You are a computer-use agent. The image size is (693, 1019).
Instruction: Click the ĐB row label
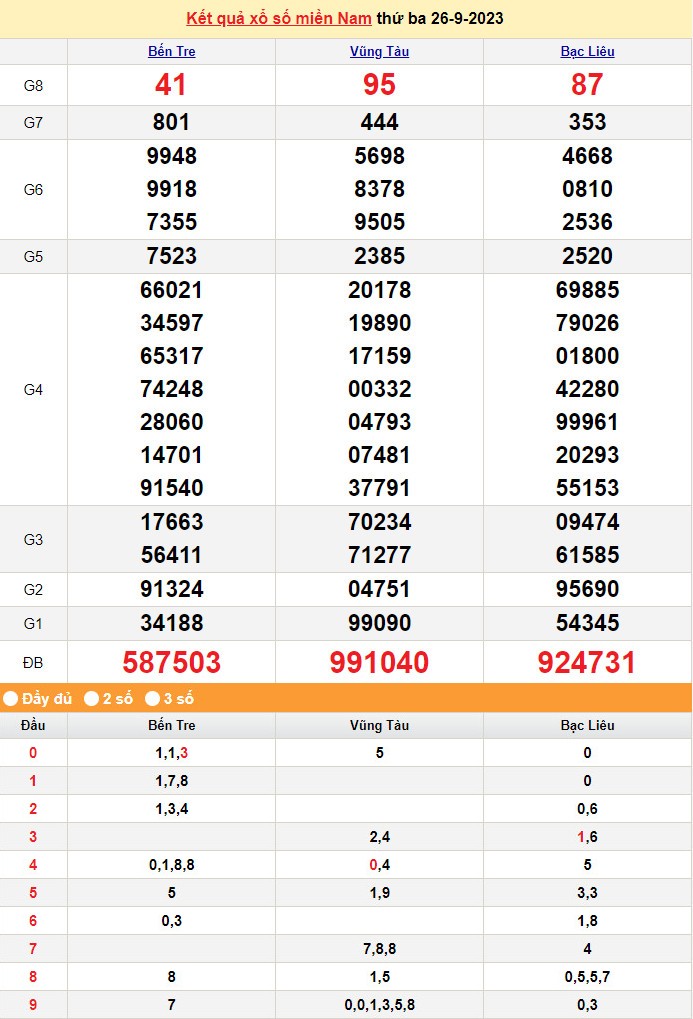tap(33, 663)
